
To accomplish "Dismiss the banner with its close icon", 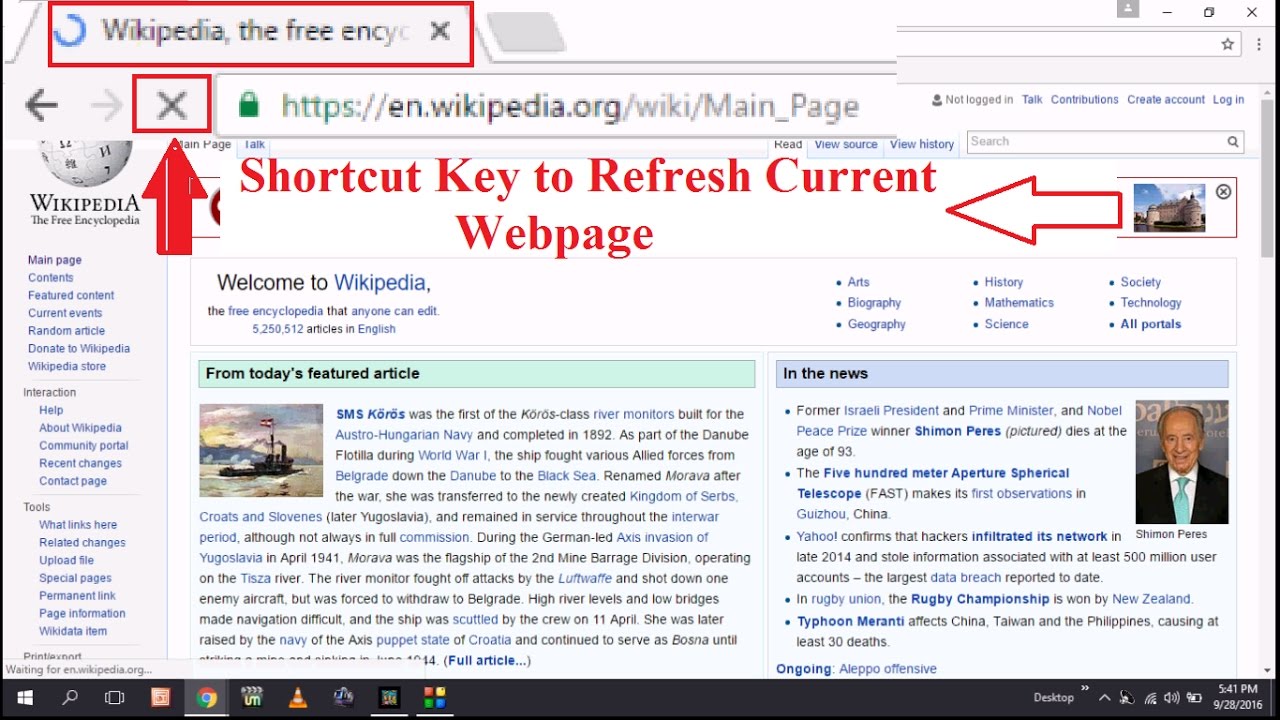I will [1223, 192].
